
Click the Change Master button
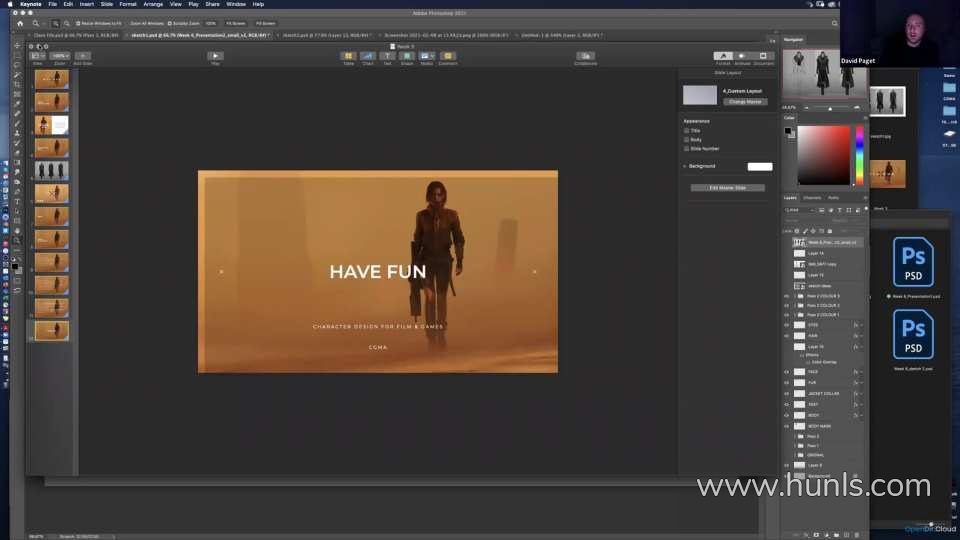click(745, 102)
